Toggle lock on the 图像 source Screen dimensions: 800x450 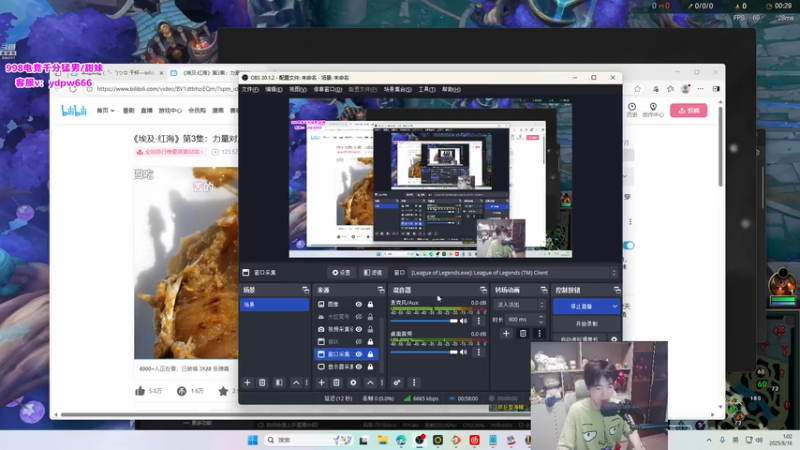(x=370, y=304)
